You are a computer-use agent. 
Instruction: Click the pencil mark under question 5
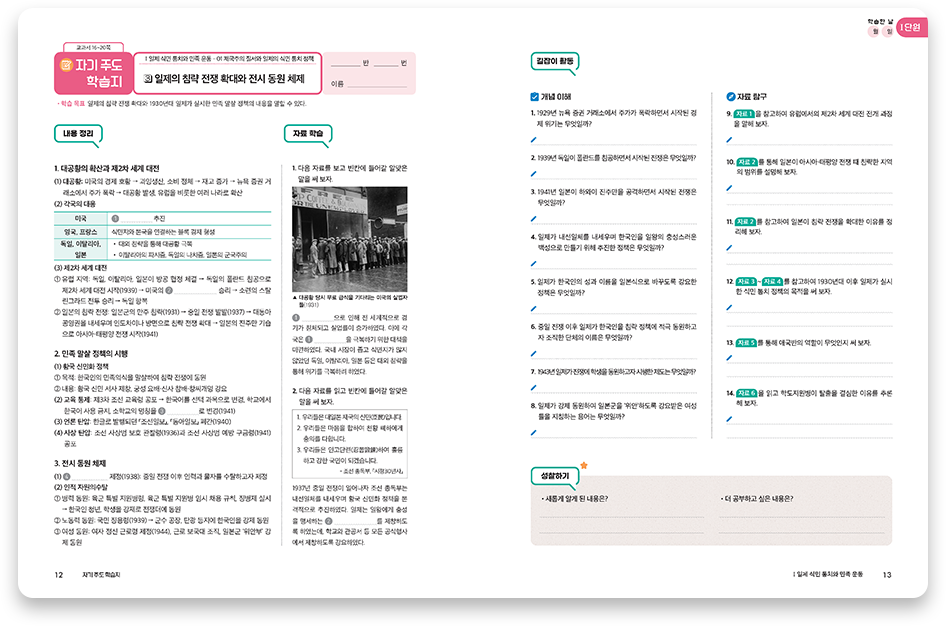pos(533,309)
